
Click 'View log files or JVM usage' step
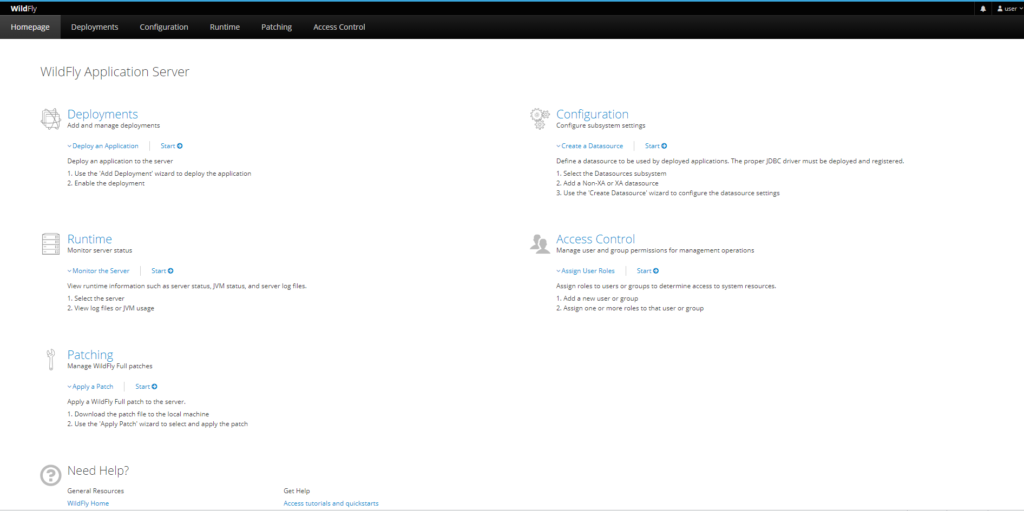pos(111,308)
